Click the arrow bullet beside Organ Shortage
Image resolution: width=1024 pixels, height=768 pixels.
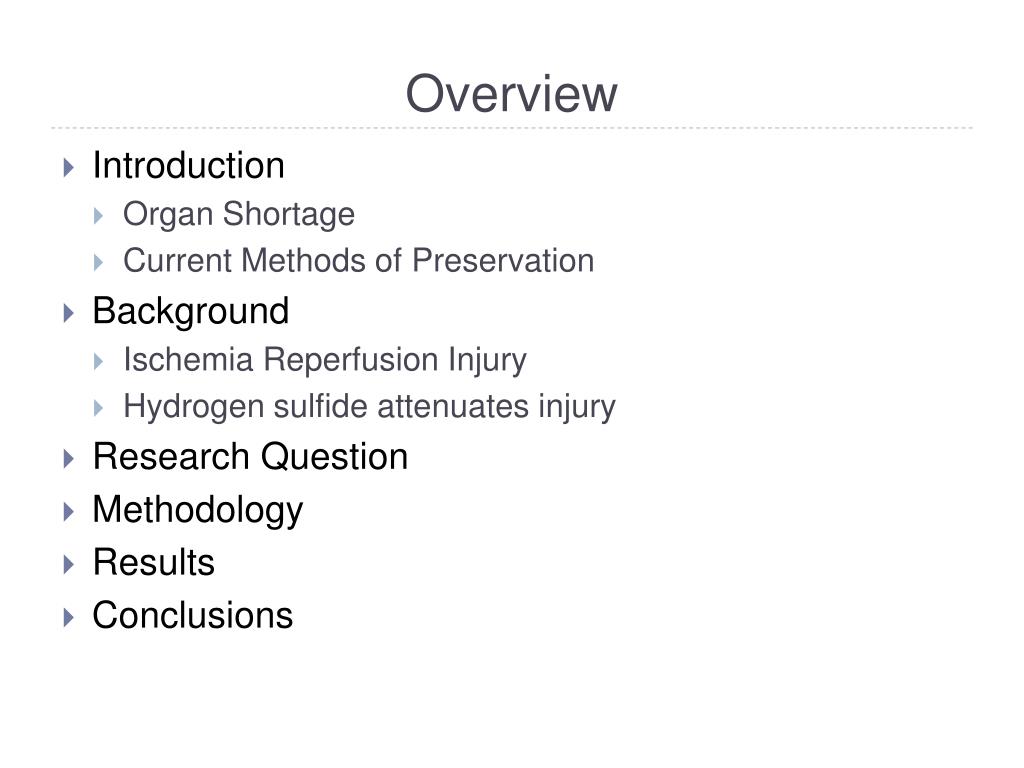point(99,216)
